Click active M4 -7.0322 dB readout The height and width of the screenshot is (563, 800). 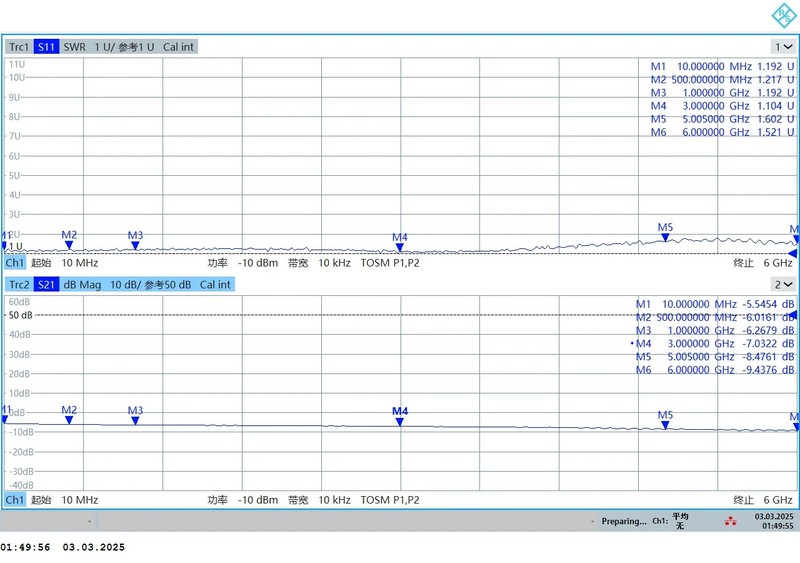[x=713, y=344]
